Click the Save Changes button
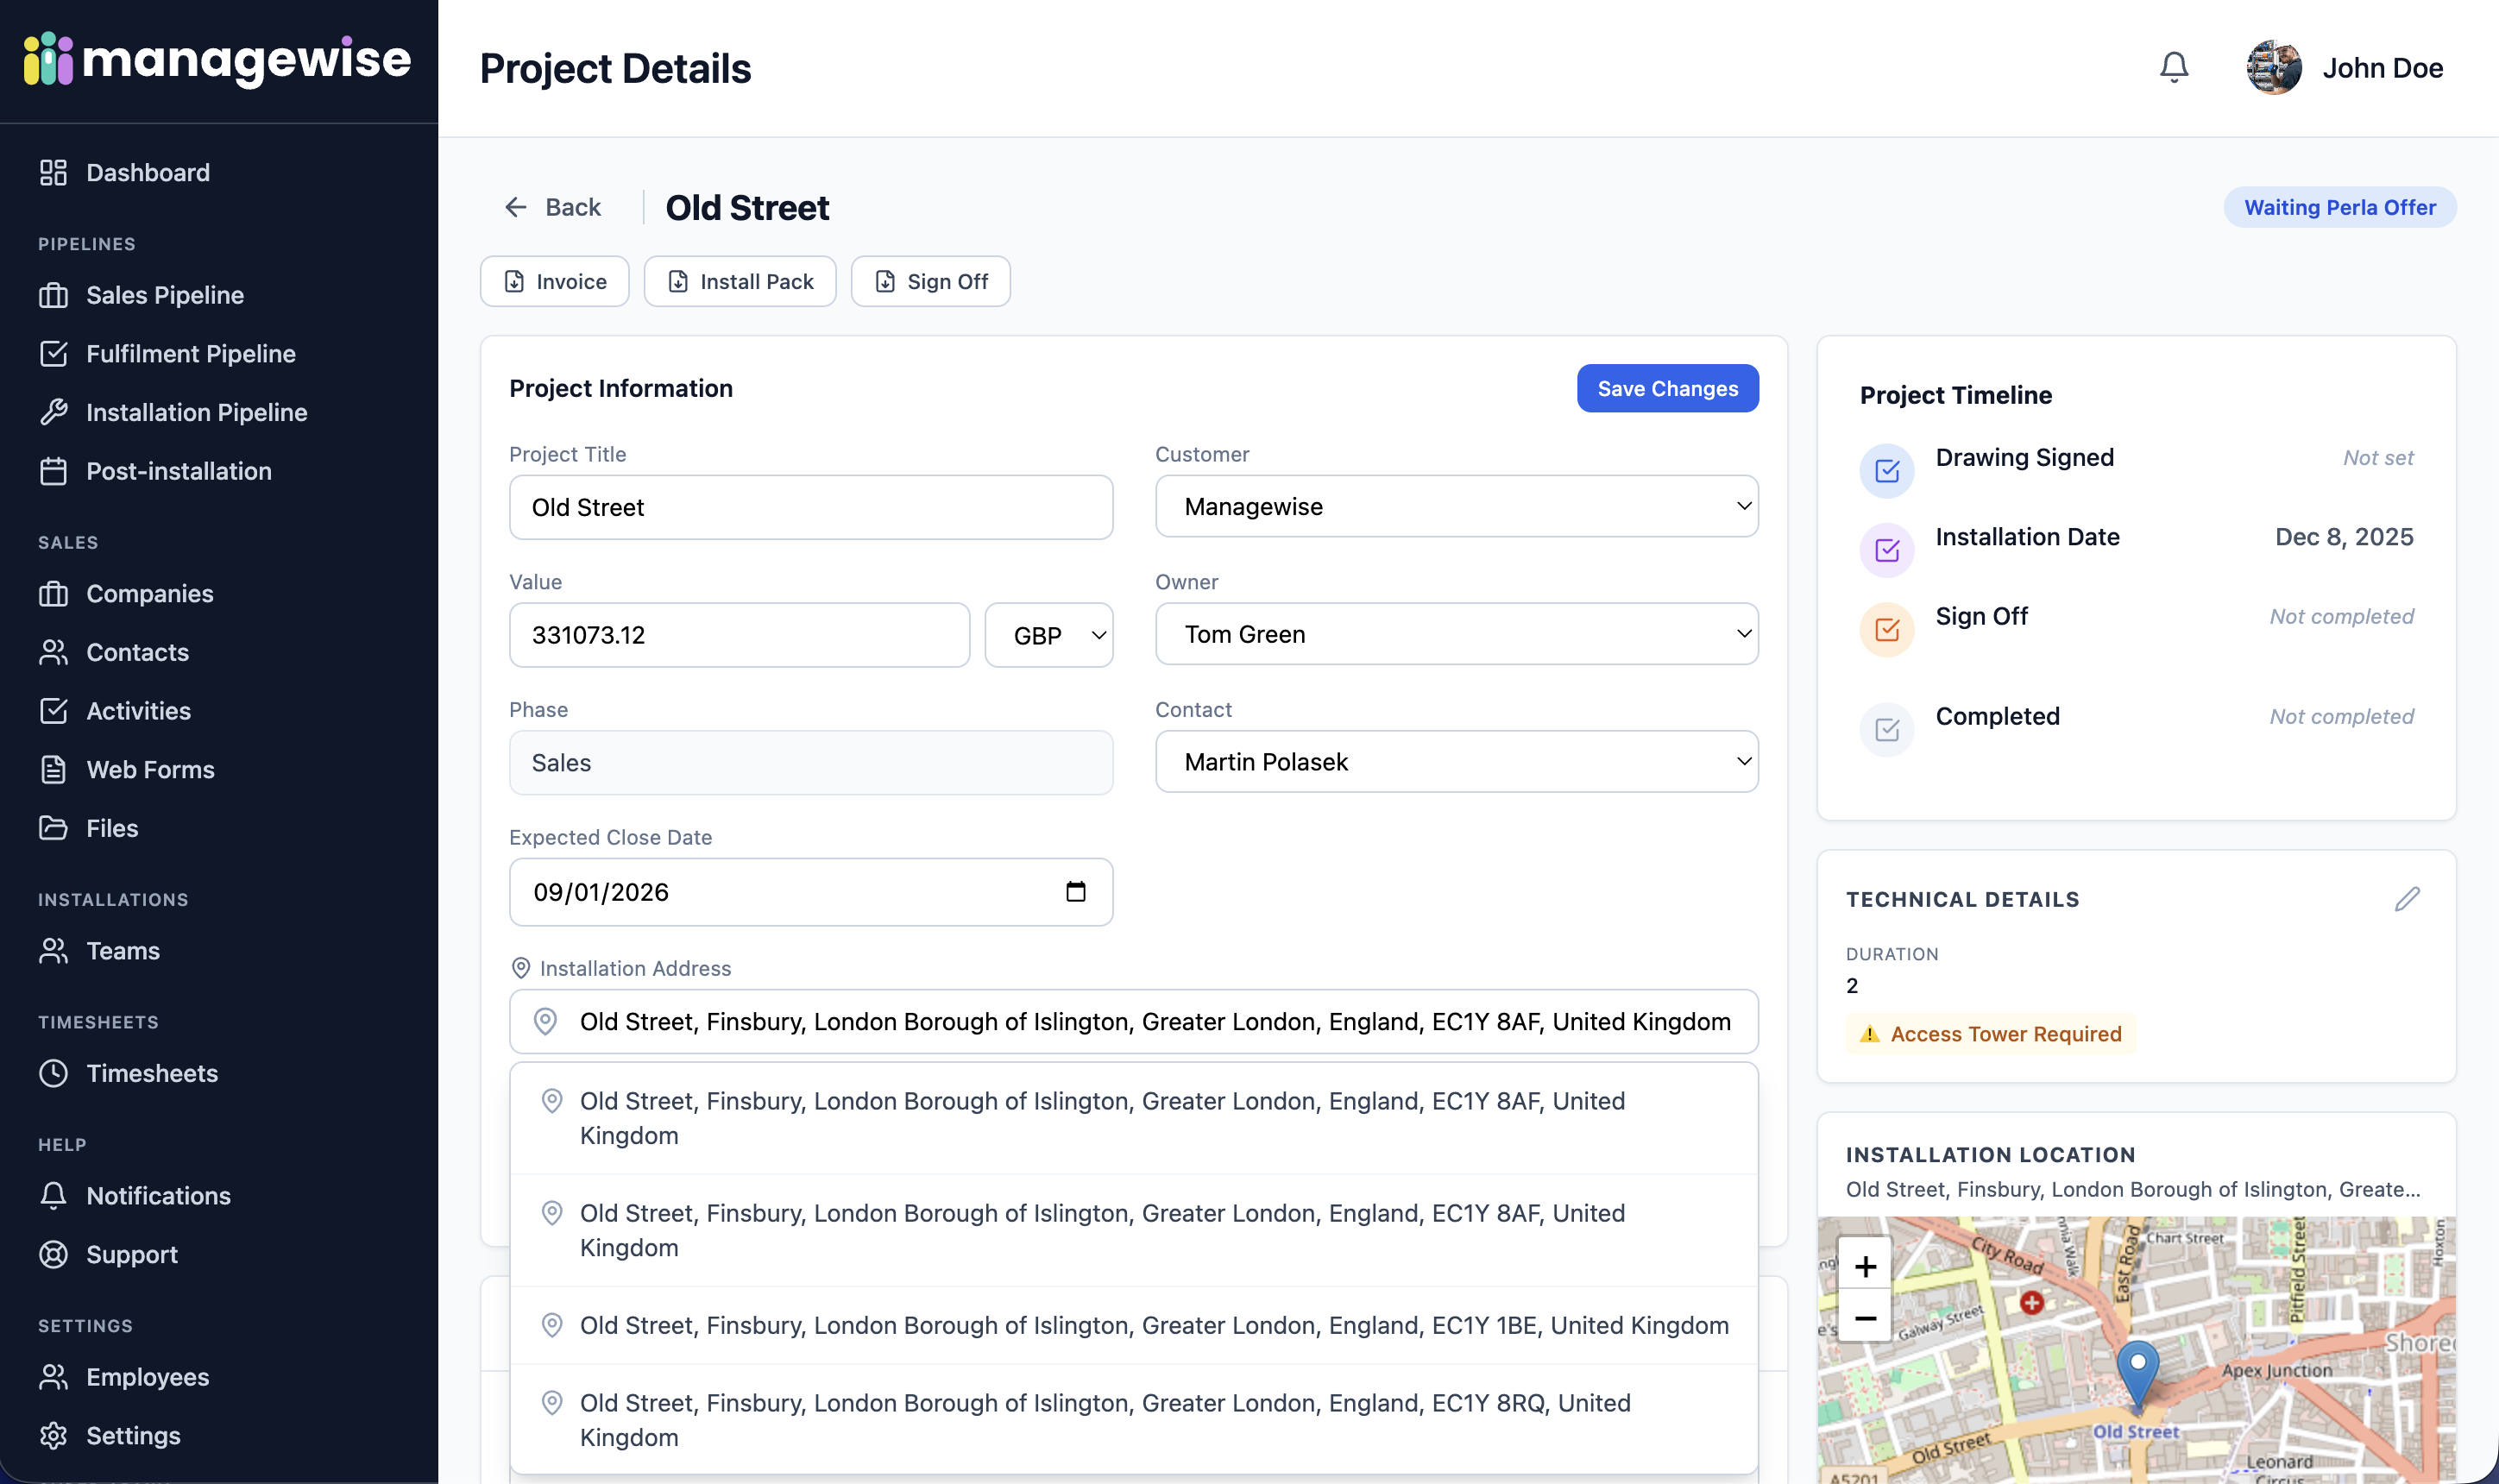Image resolution: width=2499 pixels, height=1484 pixels. pos(1667,388)
